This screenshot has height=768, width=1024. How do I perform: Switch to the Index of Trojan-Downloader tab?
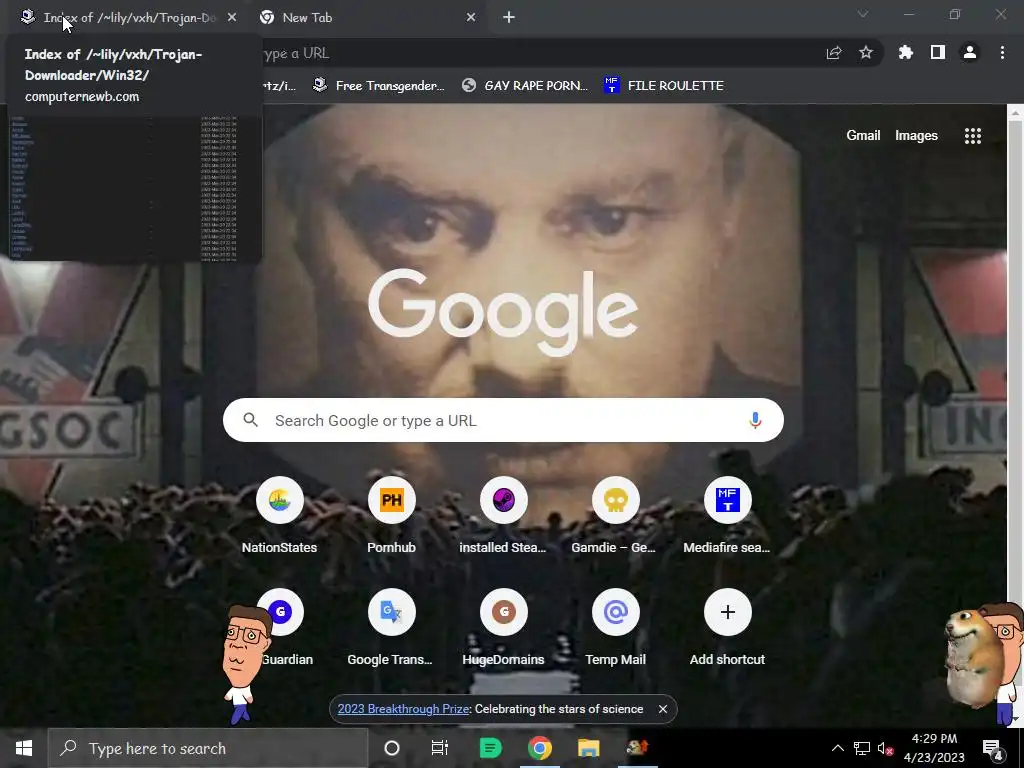(124, 18)
